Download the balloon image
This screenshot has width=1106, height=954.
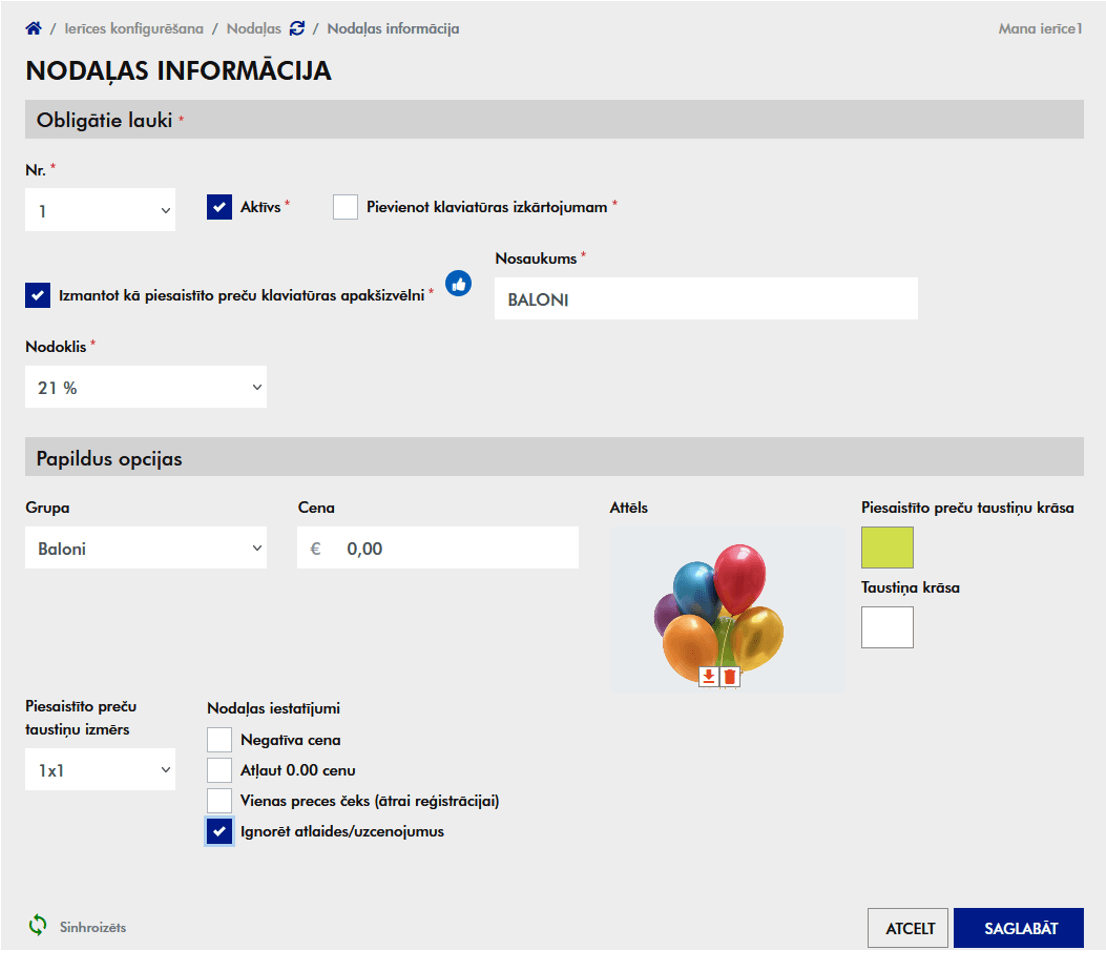[708, 676]
